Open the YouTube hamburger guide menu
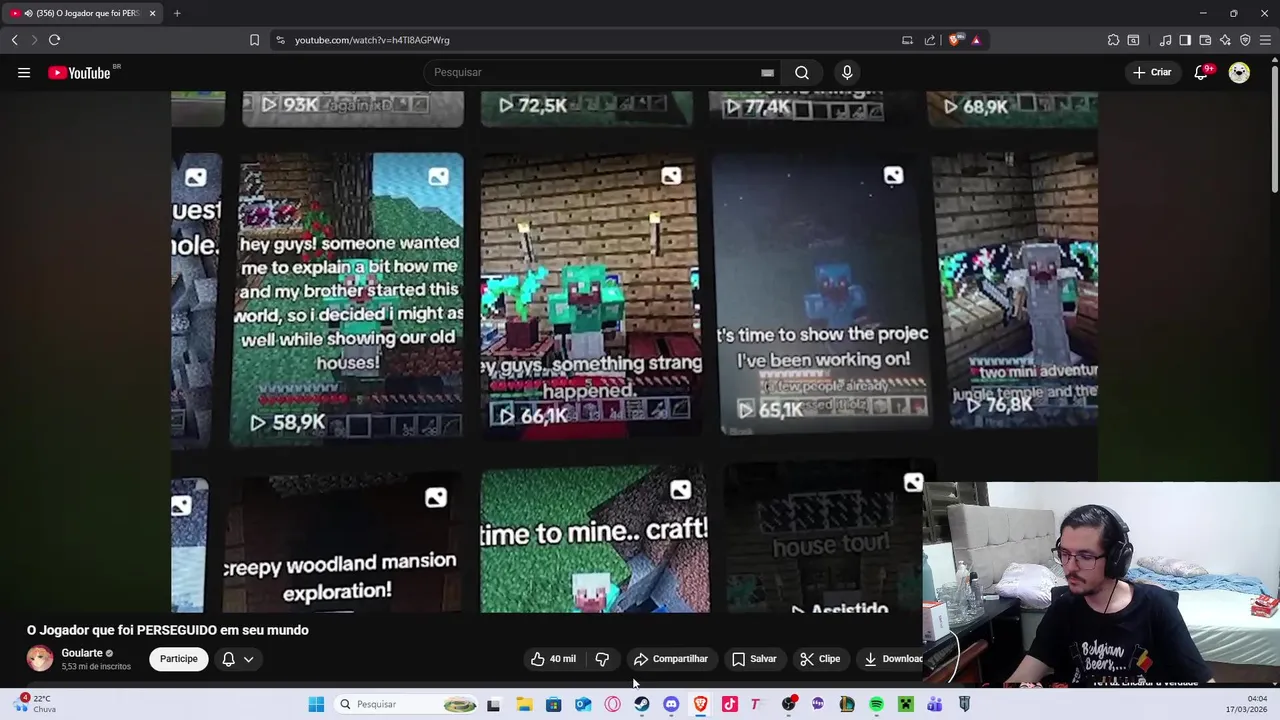 [x=24, y=72]
